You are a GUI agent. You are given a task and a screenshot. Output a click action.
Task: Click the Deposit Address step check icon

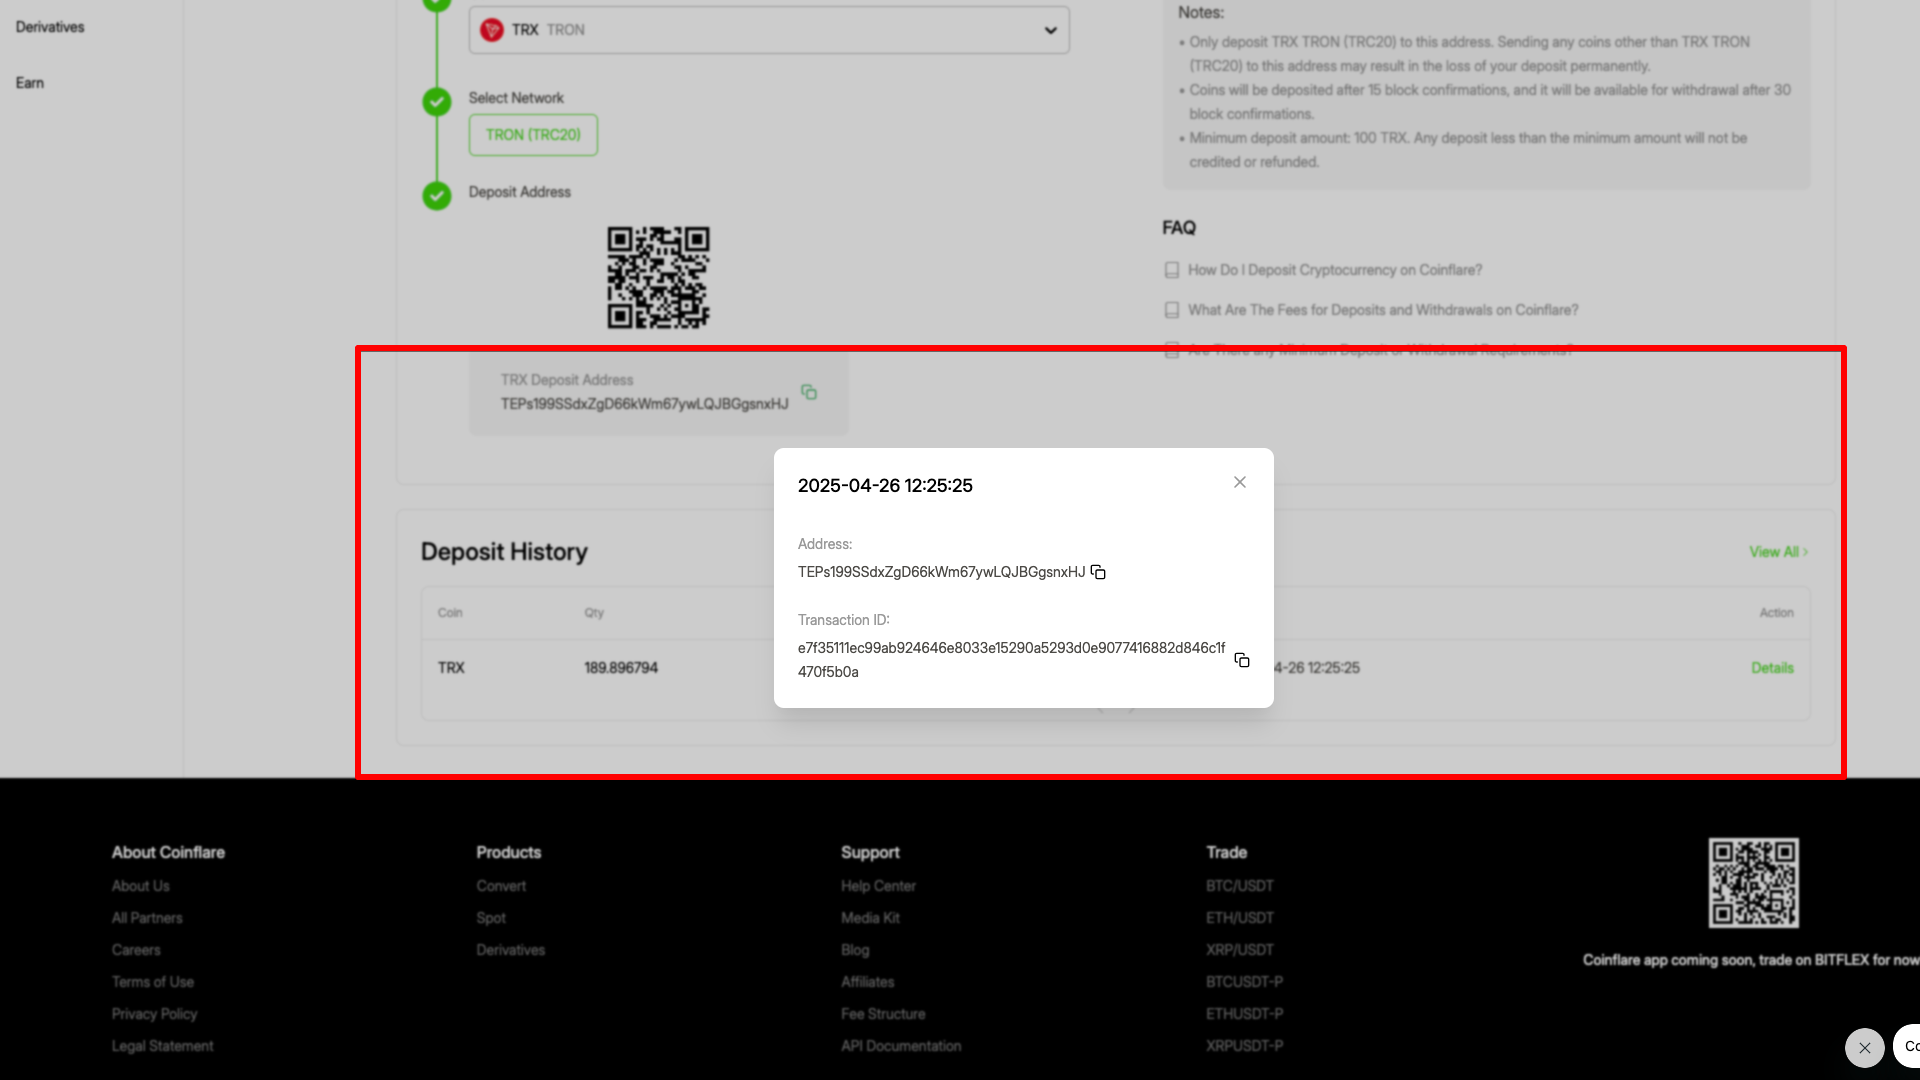[x=437, y=196]
